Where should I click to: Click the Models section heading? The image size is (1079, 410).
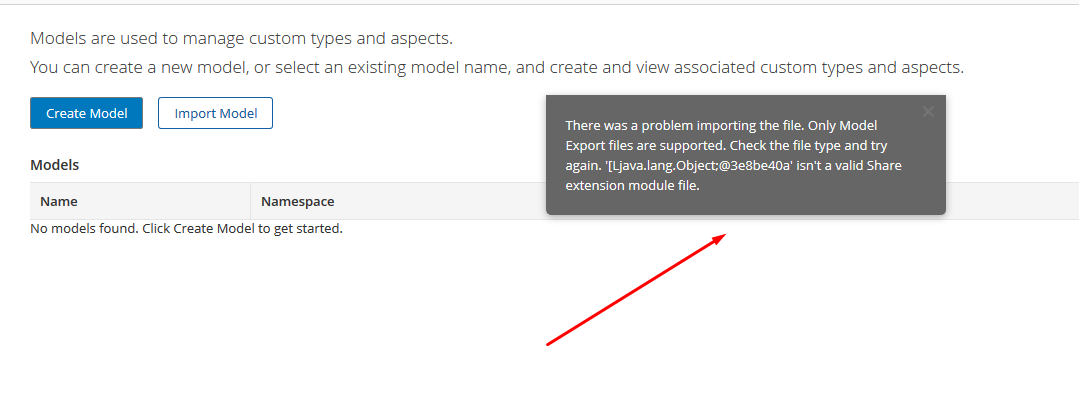[54, 164]
